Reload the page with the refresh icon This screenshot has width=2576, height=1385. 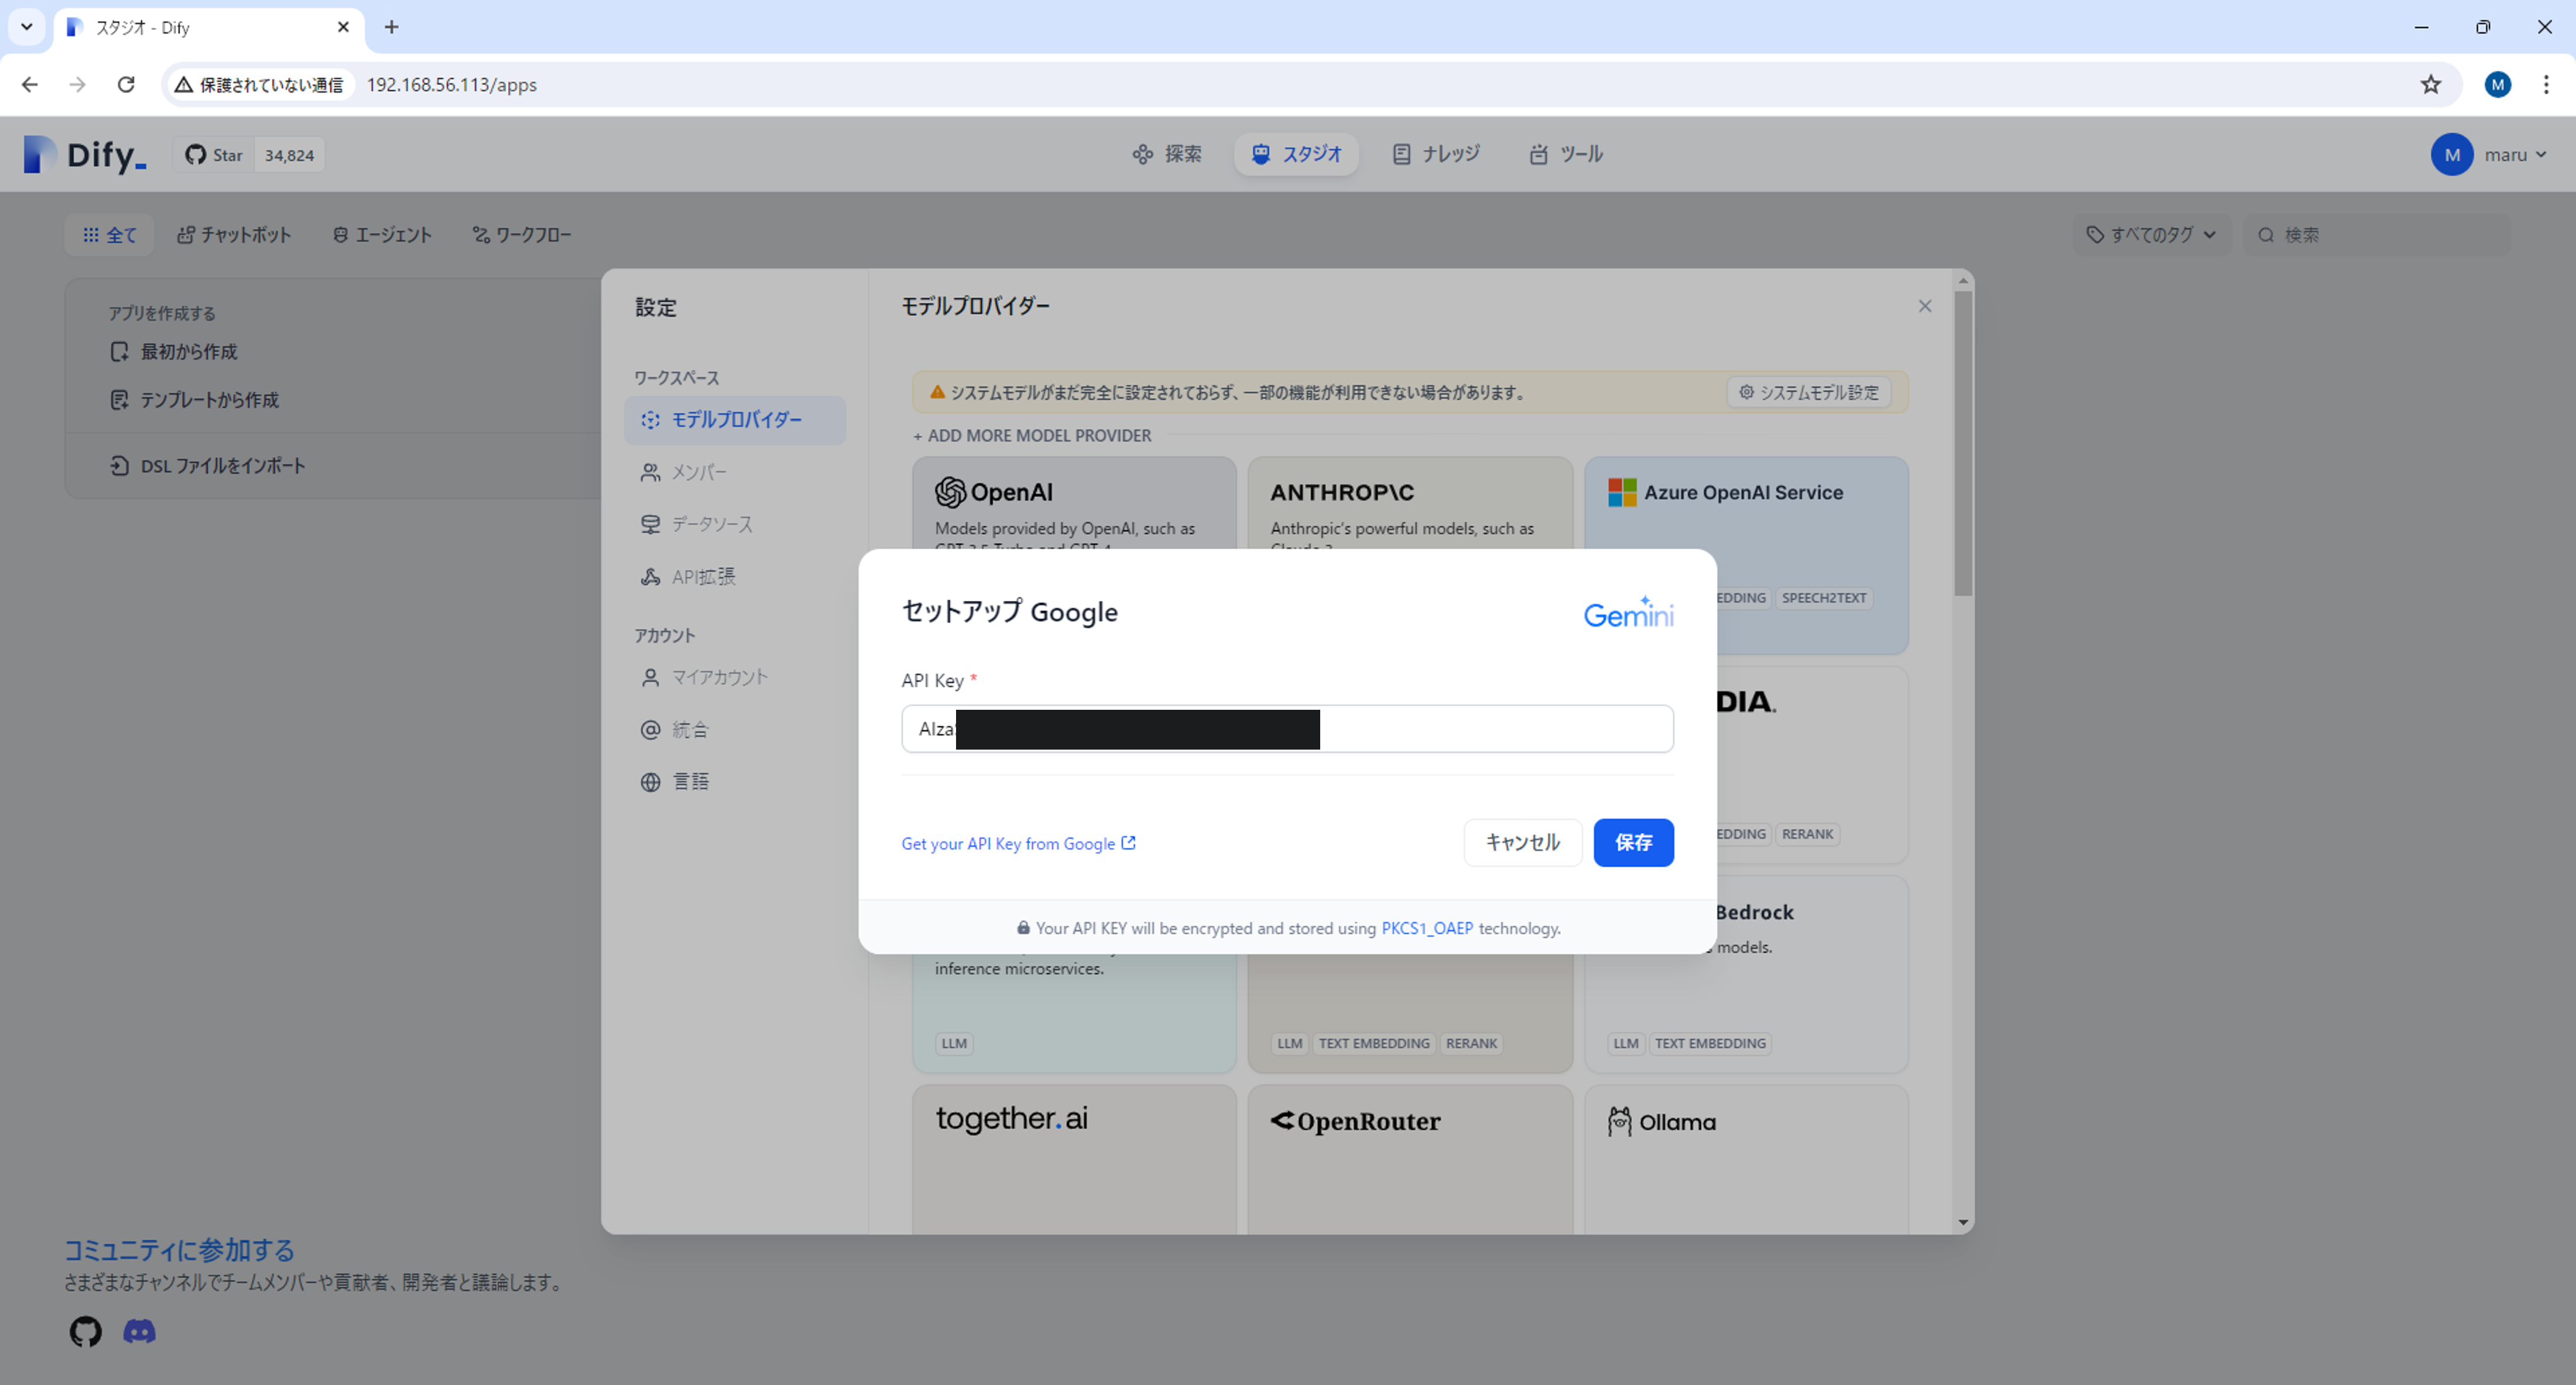pyautogui.click(x=126, y=85)
